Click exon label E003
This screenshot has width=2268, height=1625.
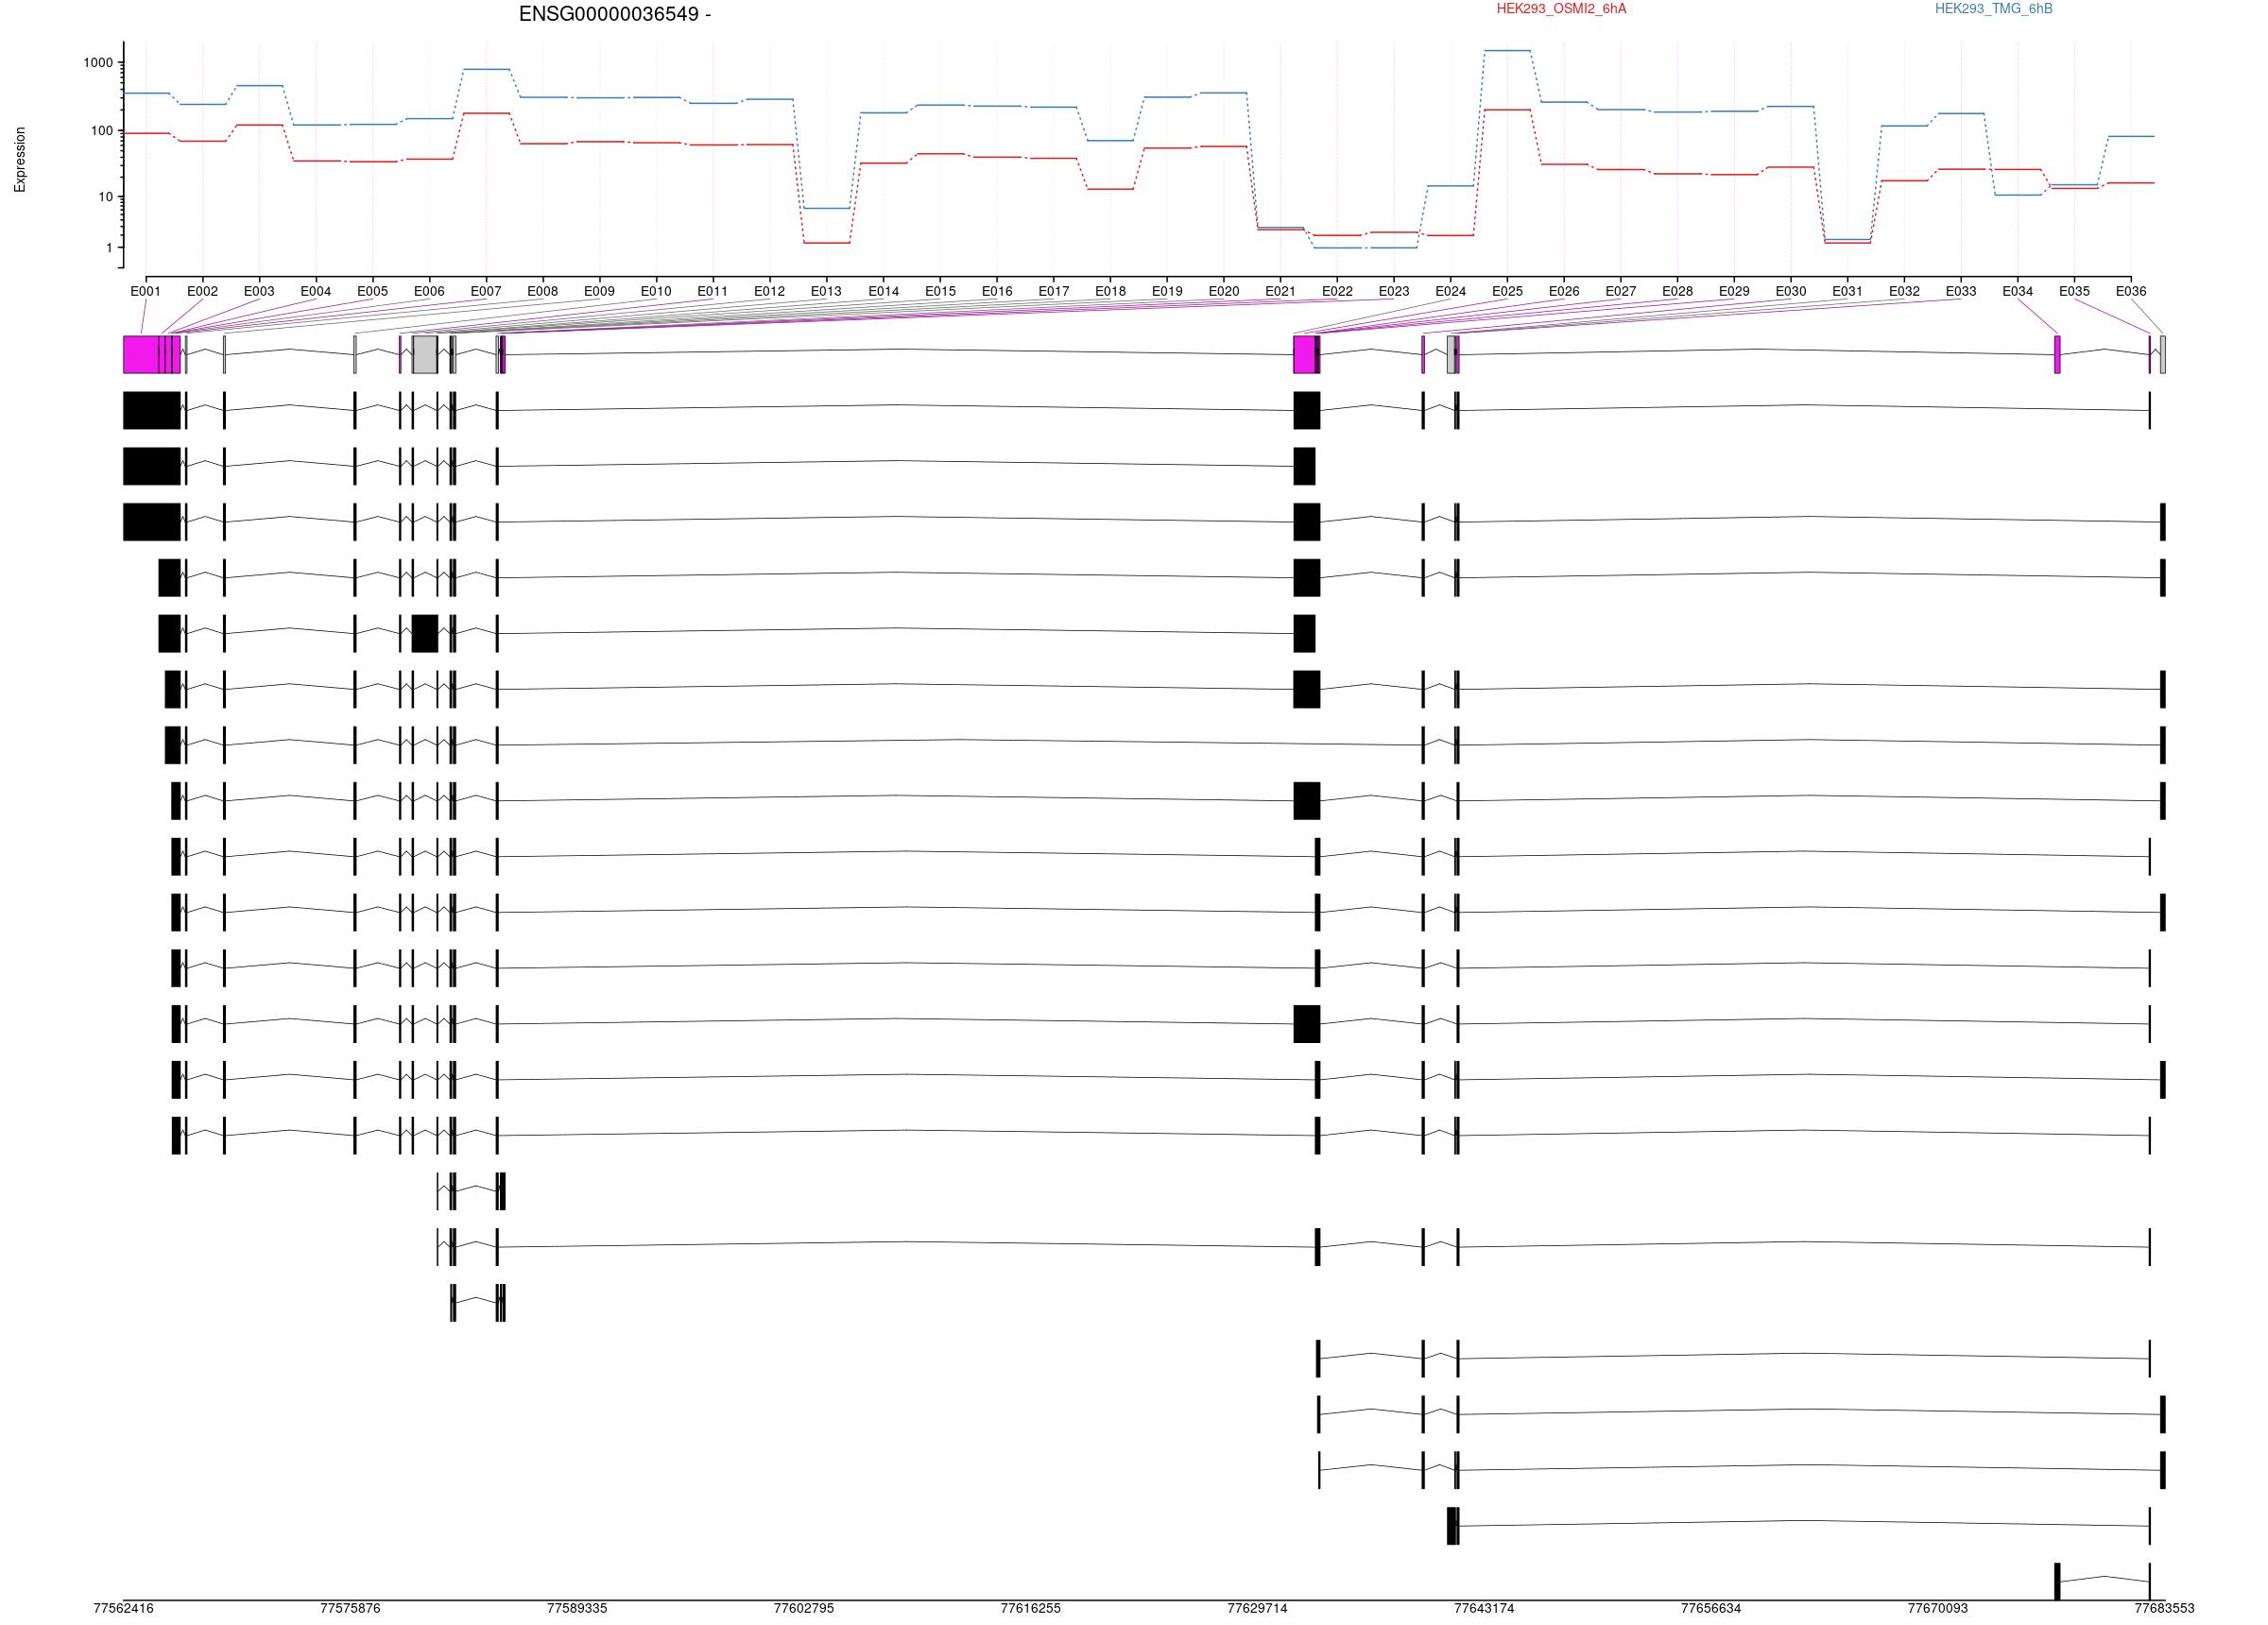pos(259,292)
